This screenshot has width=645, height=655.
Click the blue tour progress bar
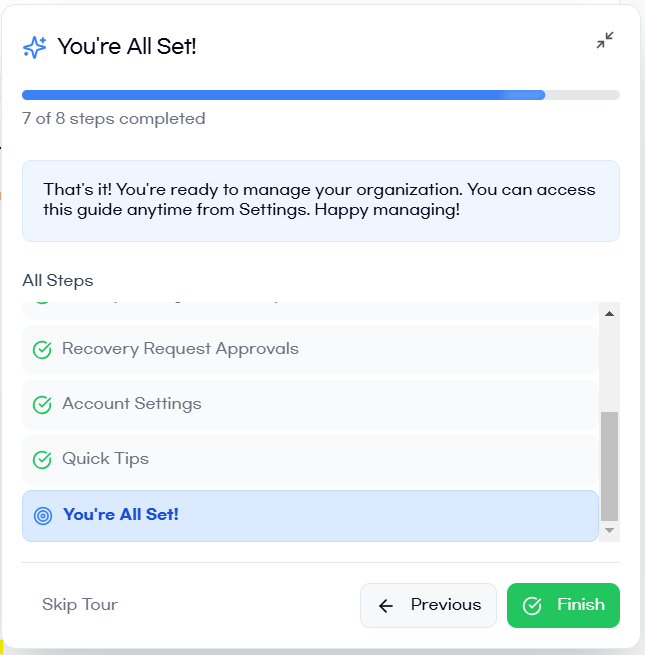pyautogui.click(x=283, y=95)
